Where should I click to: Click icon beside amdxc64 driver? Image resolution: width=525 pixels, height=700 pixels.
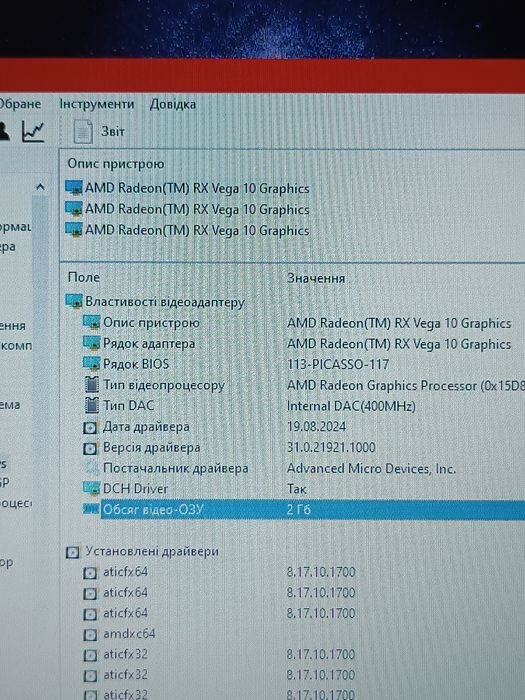click(x=91, y=634)
